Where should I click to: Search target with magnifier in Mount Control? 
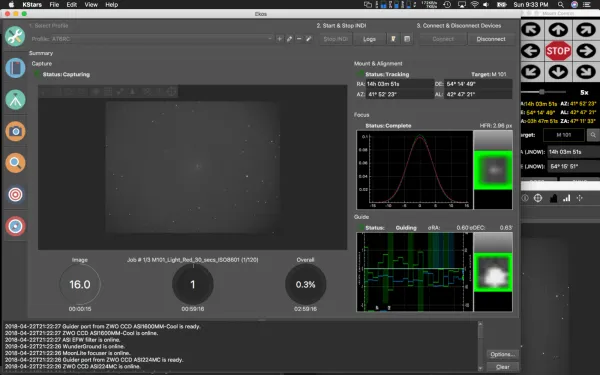pyautogui.click(x=593, y=135)
